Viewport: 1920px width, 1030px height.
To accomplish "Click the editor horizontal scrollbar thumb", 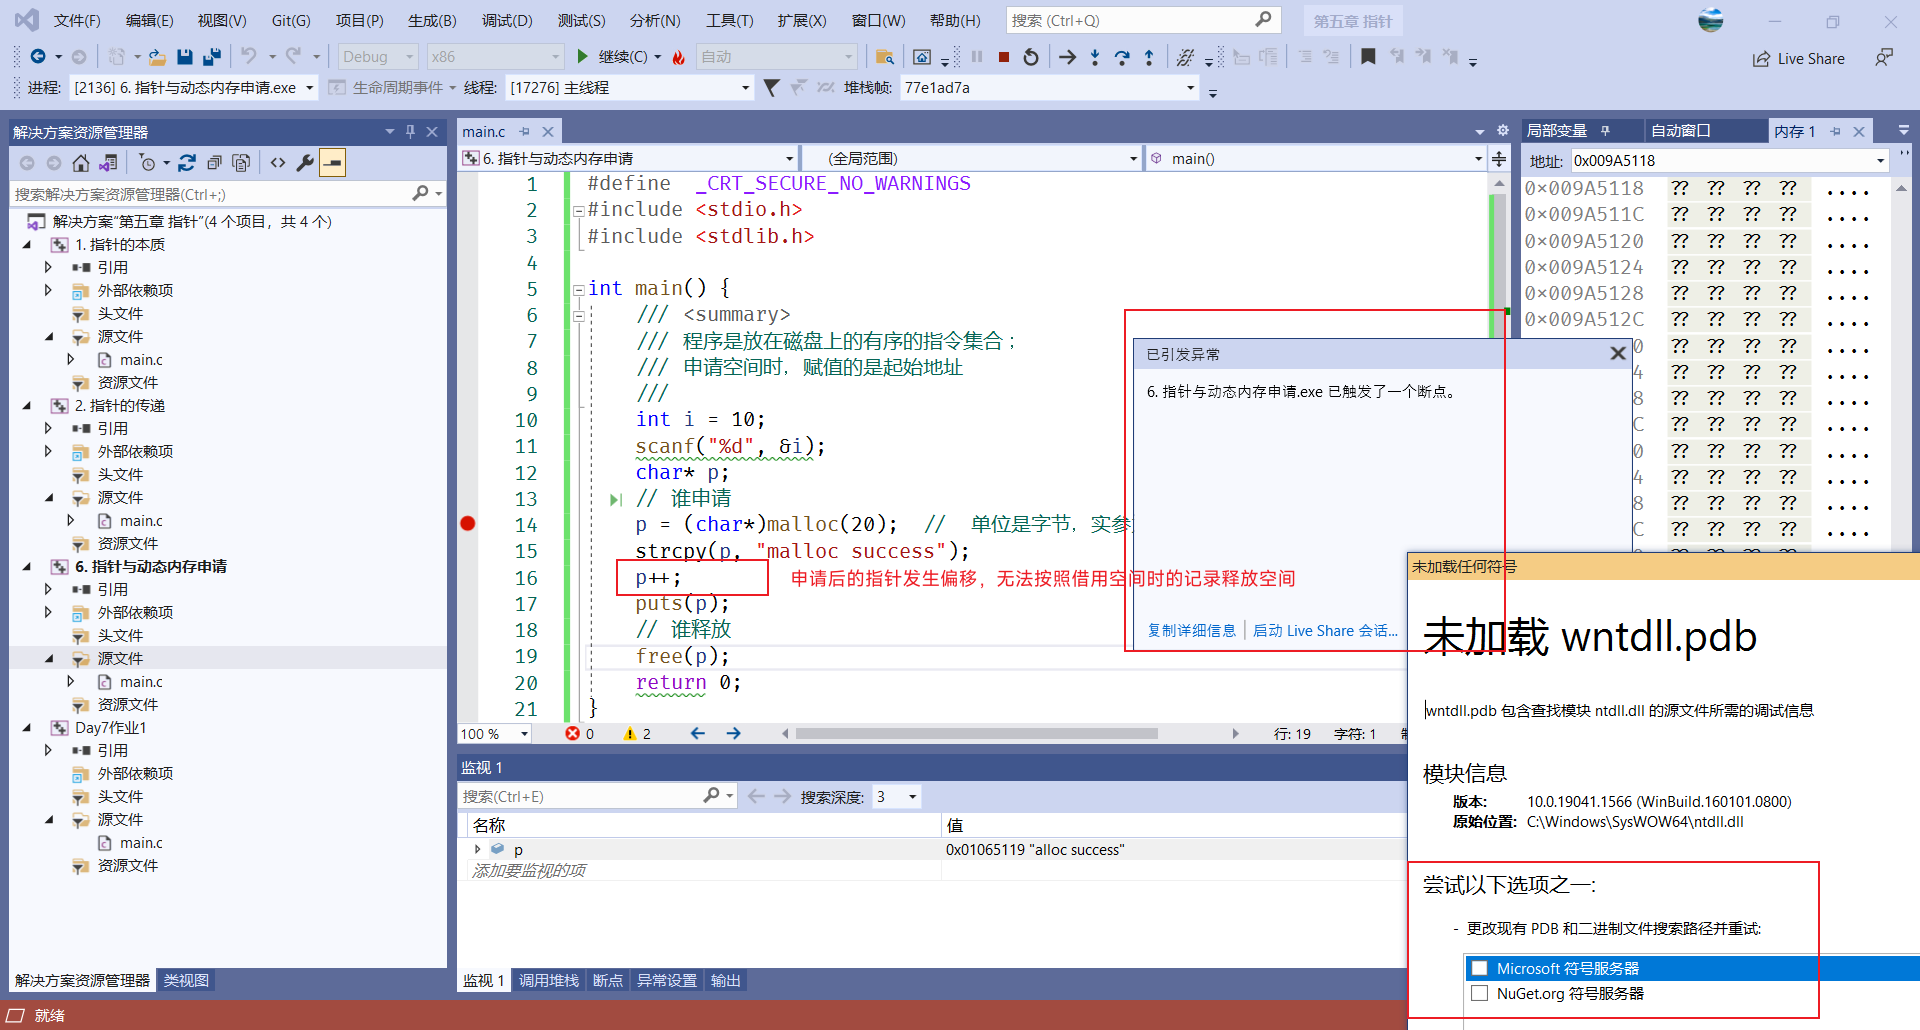I will click(x=977, y=734).
